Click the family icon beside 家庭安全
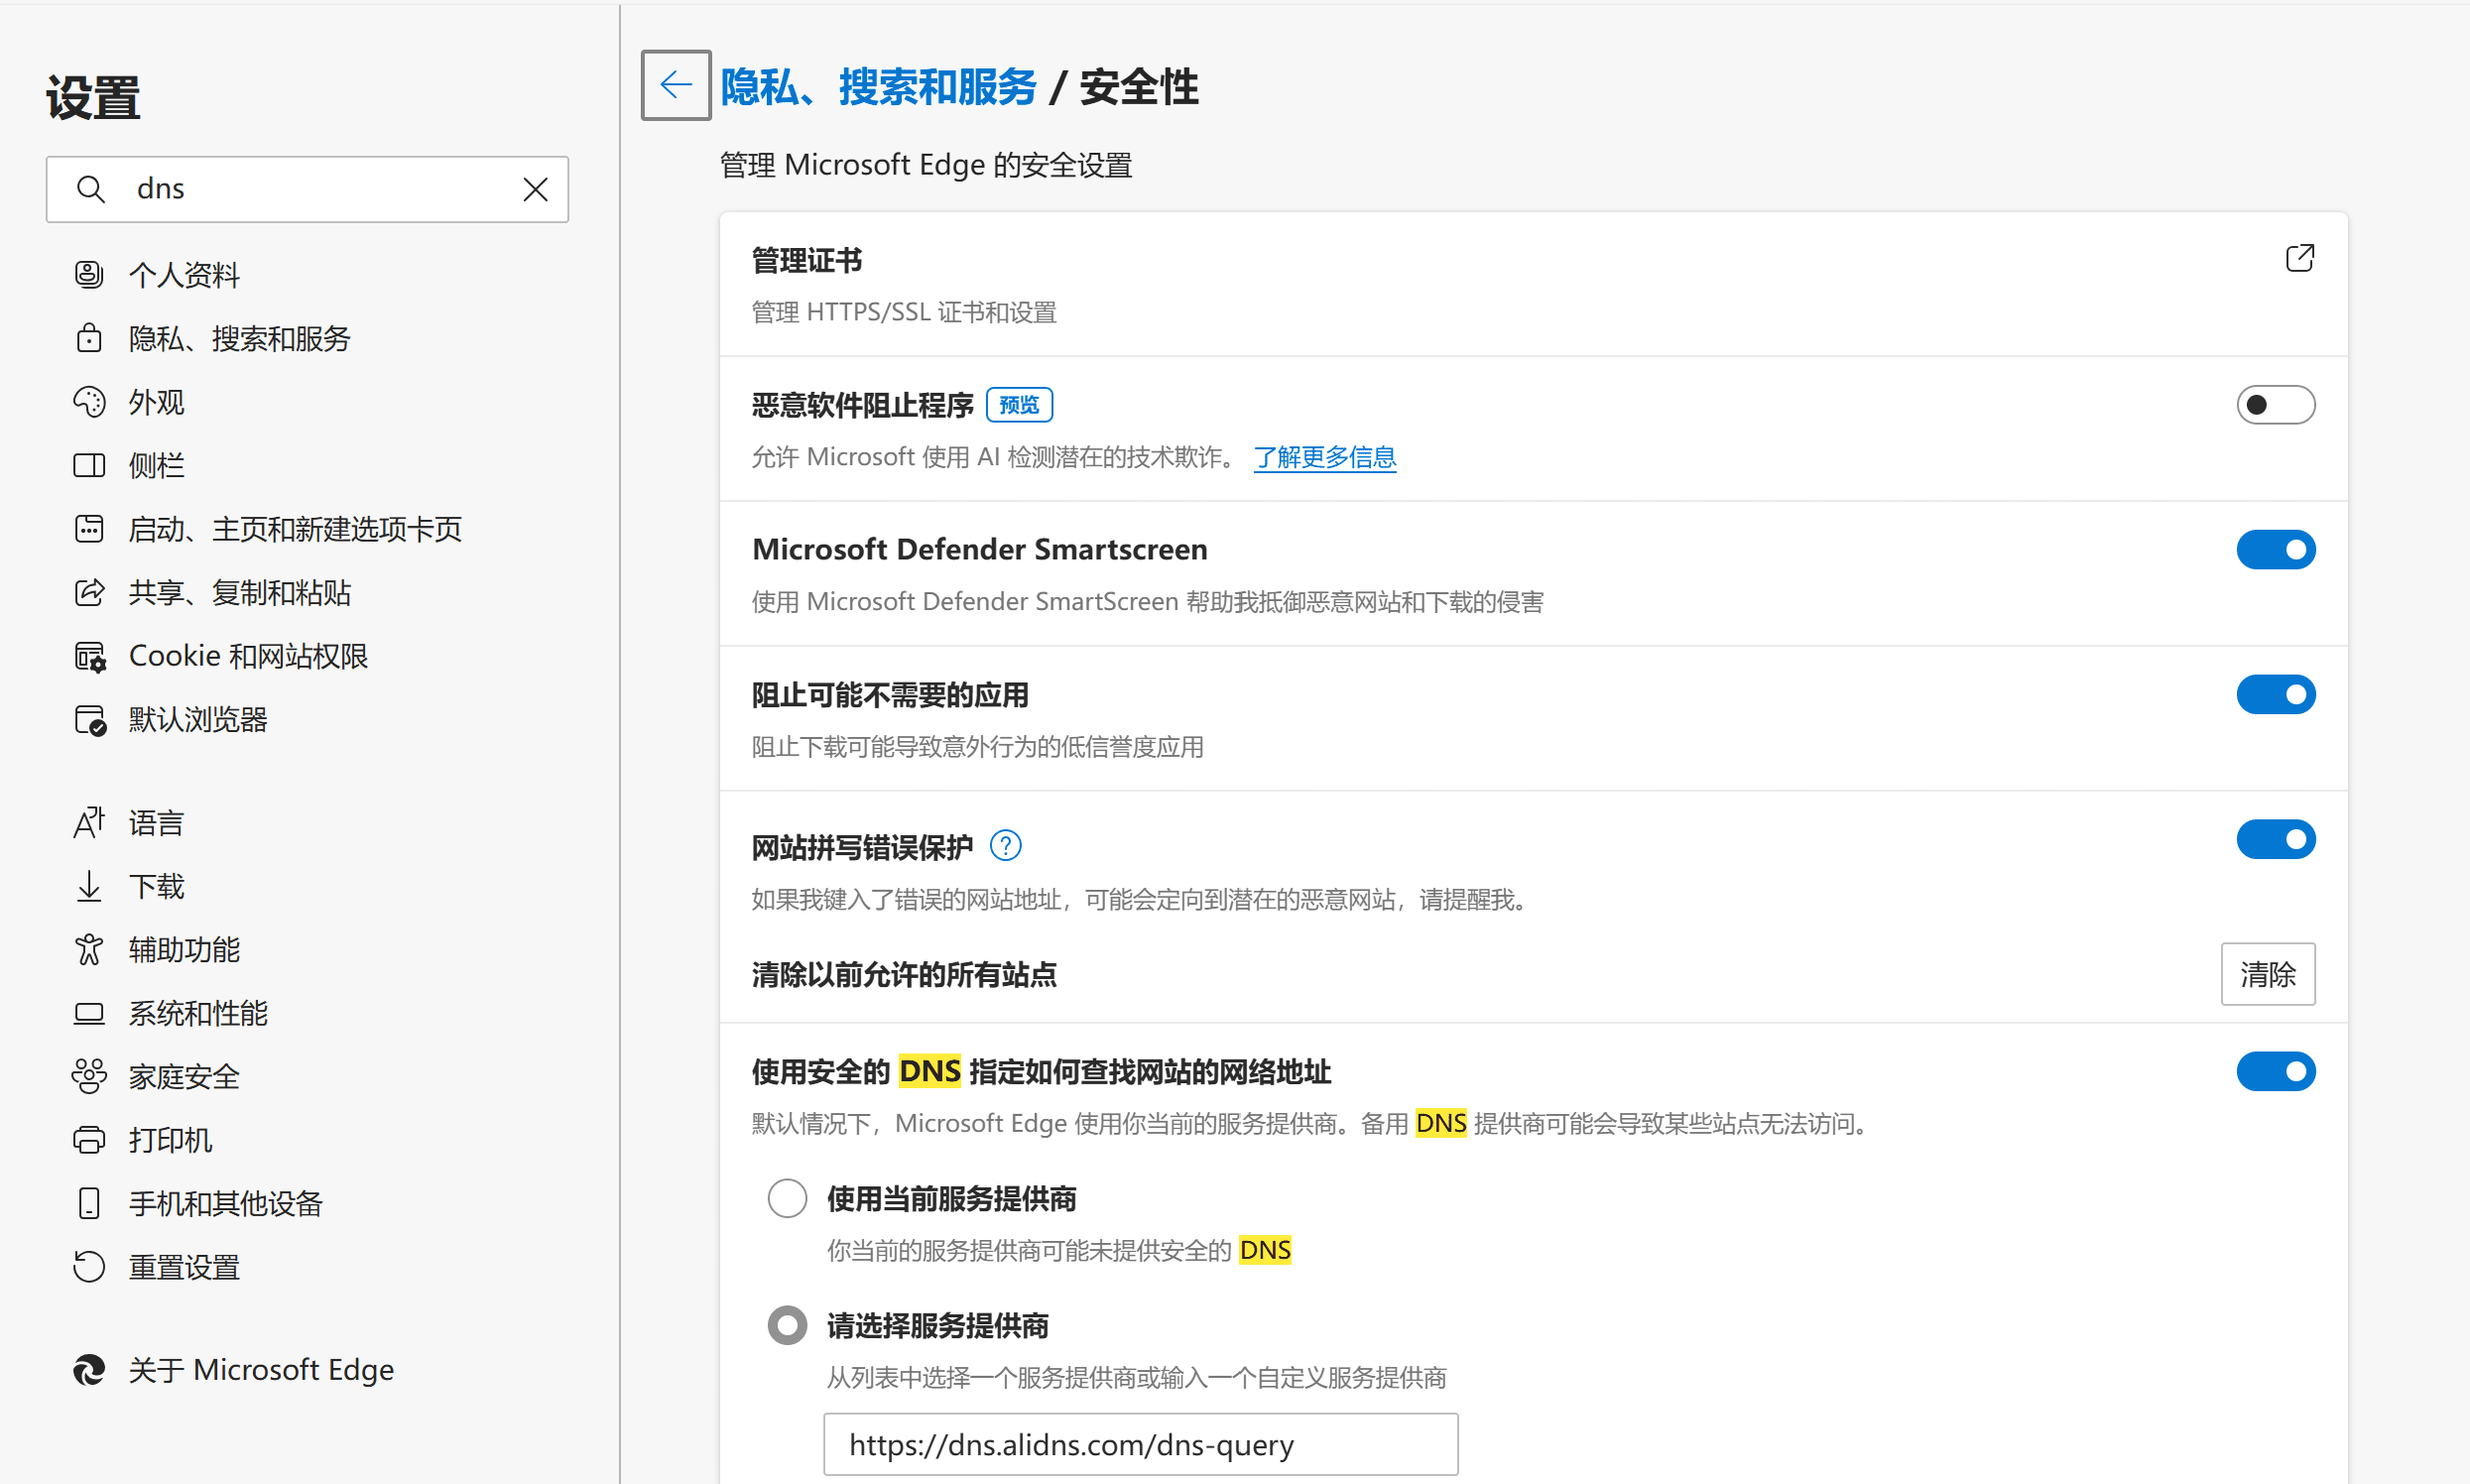 click(x=89, y=1076)
